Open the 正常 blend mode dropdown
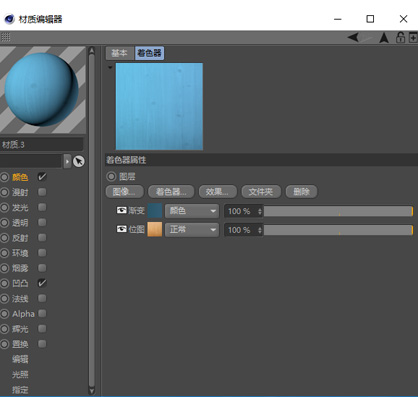Viewport: 418px width, 397px height. 192,230
